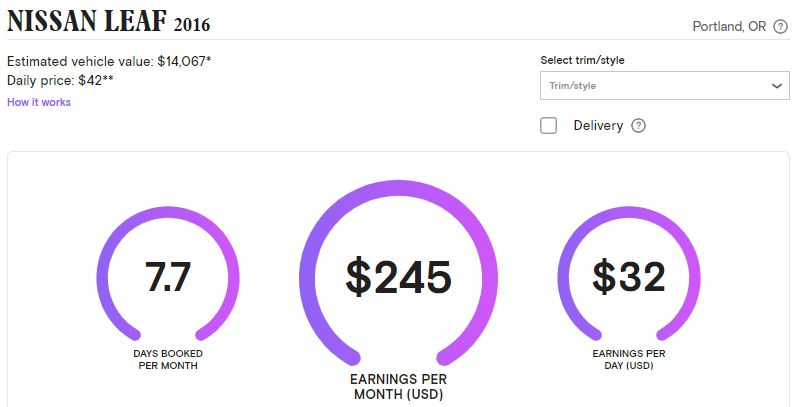
Task: Click the DAYS BOOKED PER MONTH caption
Action: 168,359
